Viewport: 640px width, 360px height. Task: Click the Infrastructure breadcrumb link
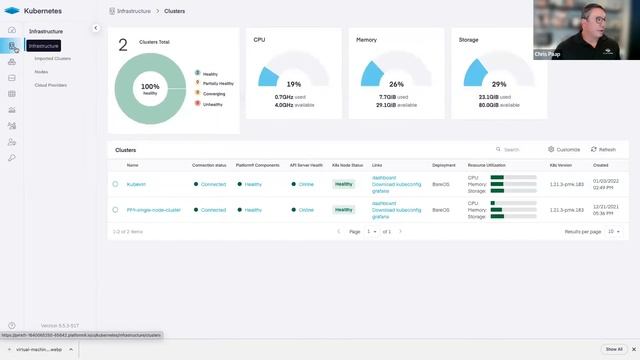click(133, 11)
